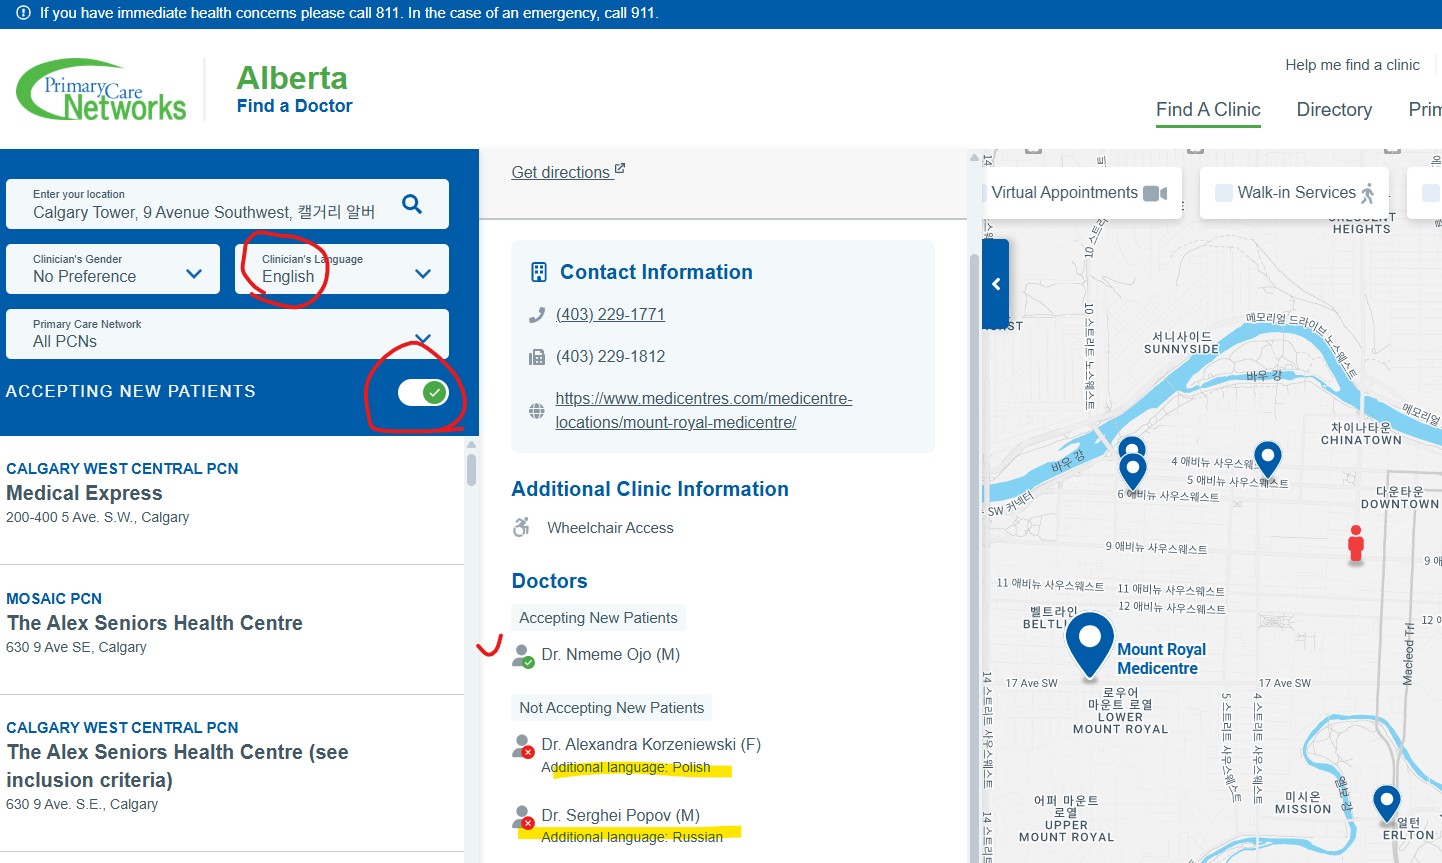Screen dimensions: 1442x863
Task: Toggle Accepting New Patients switch off
Action: tap(423, 392)
